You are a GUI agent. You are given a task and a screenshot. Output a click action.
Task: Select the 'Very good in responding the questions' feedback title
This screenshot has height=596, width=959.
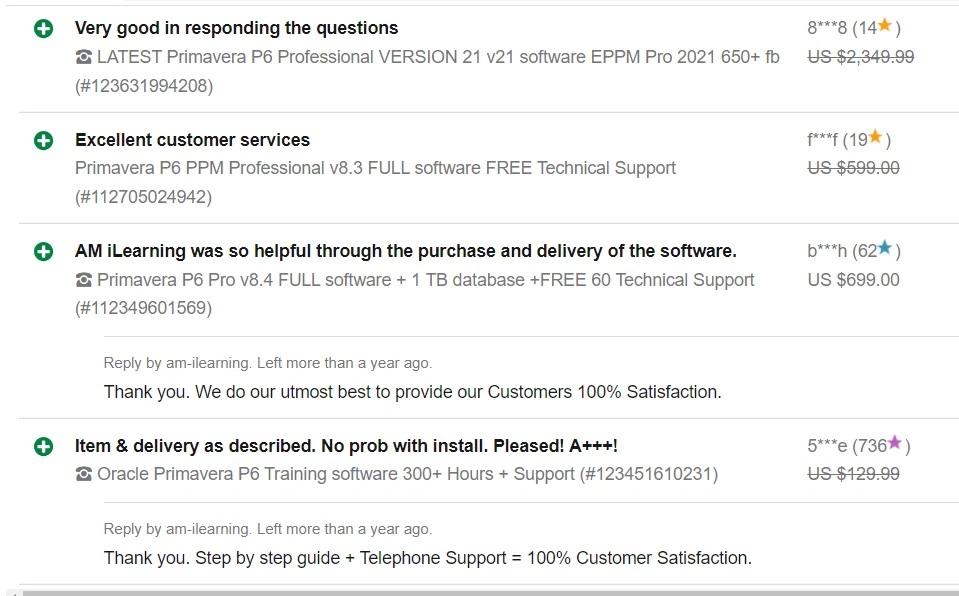(237, 27)
